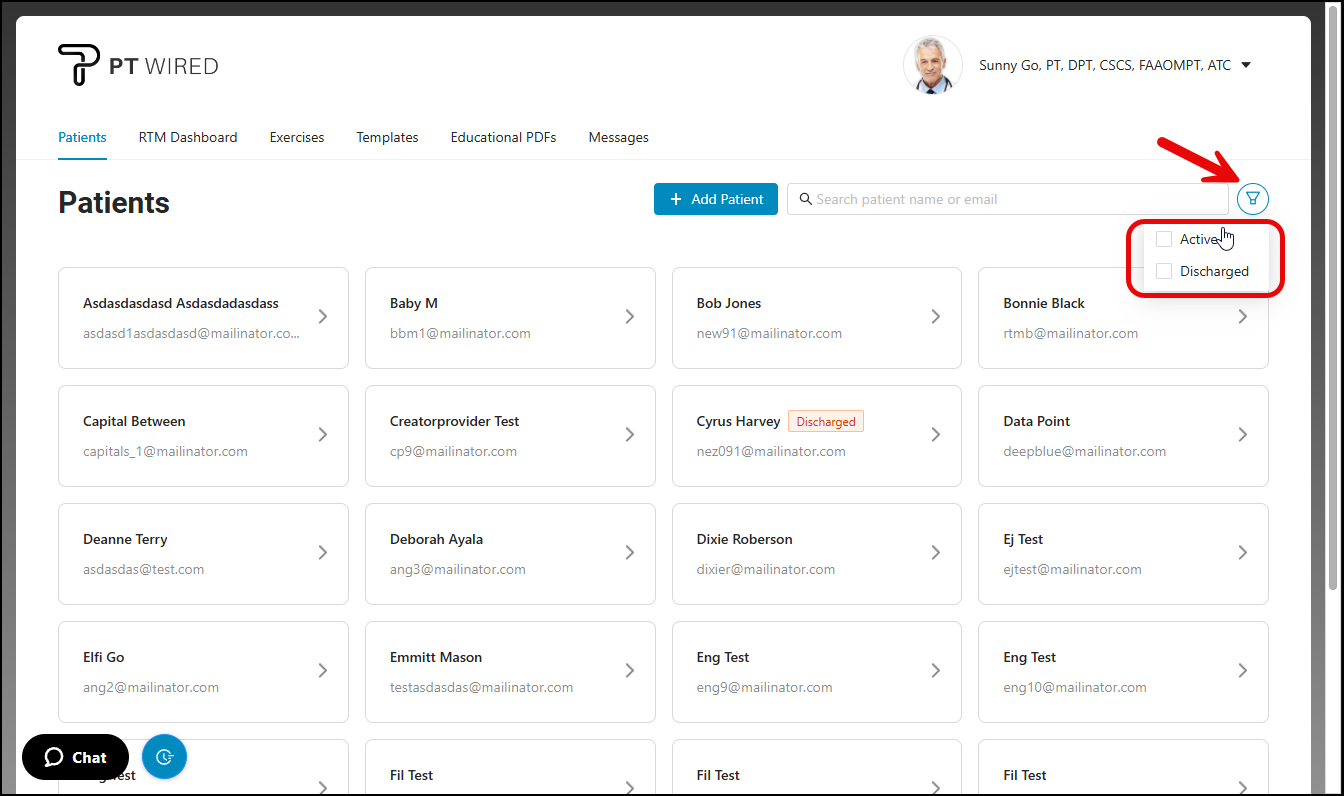Click the chevron on Baby M card
The image size is (1344, 796).
pyautogui.click(x=629, y=317)
